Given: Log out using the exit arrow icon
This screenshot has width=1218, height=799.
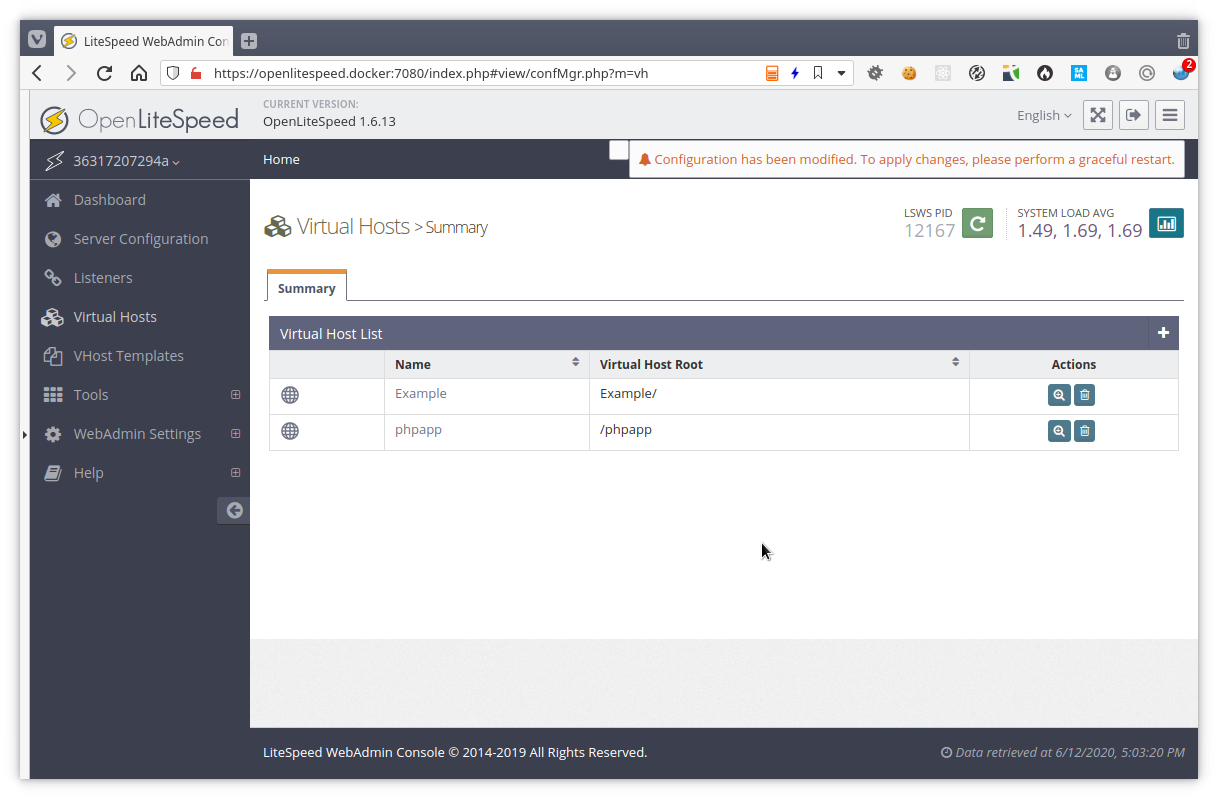Looking at the screenshot, I should [1133, 114].
